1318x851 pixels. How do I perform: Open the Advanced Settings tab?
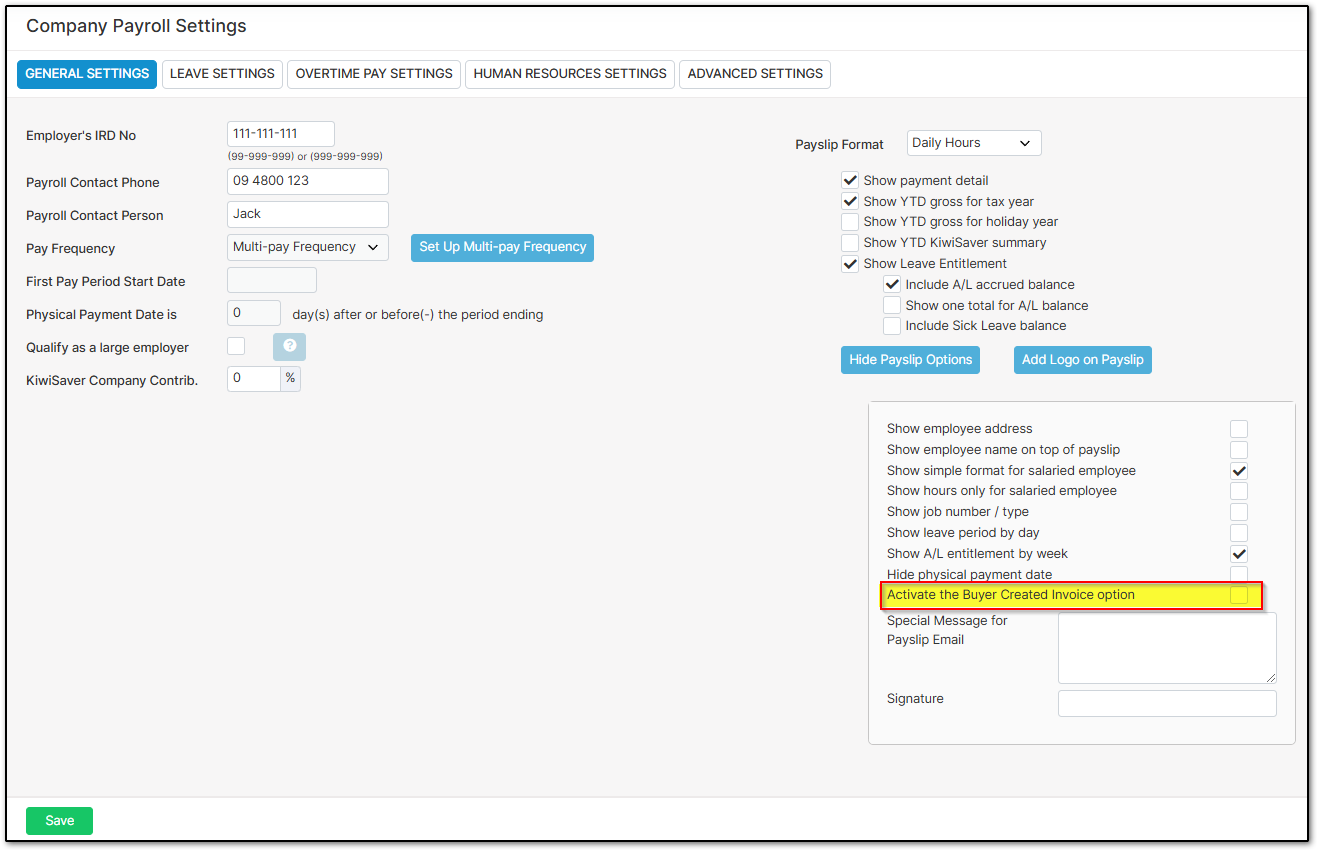(x=755, y=74)
